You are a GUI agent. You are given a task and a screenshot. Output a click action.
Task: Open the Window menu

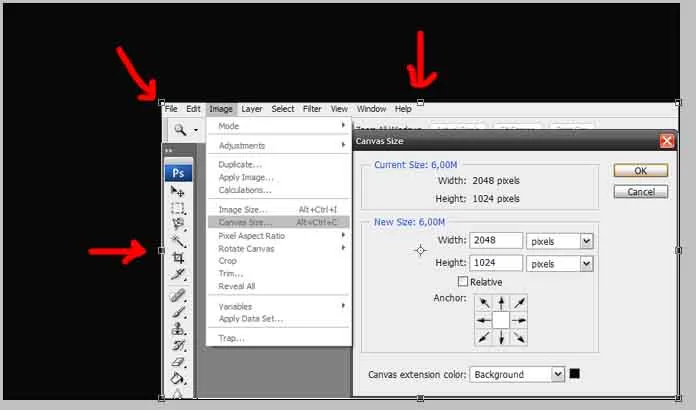pyautogui.click(x=372, y=109)
